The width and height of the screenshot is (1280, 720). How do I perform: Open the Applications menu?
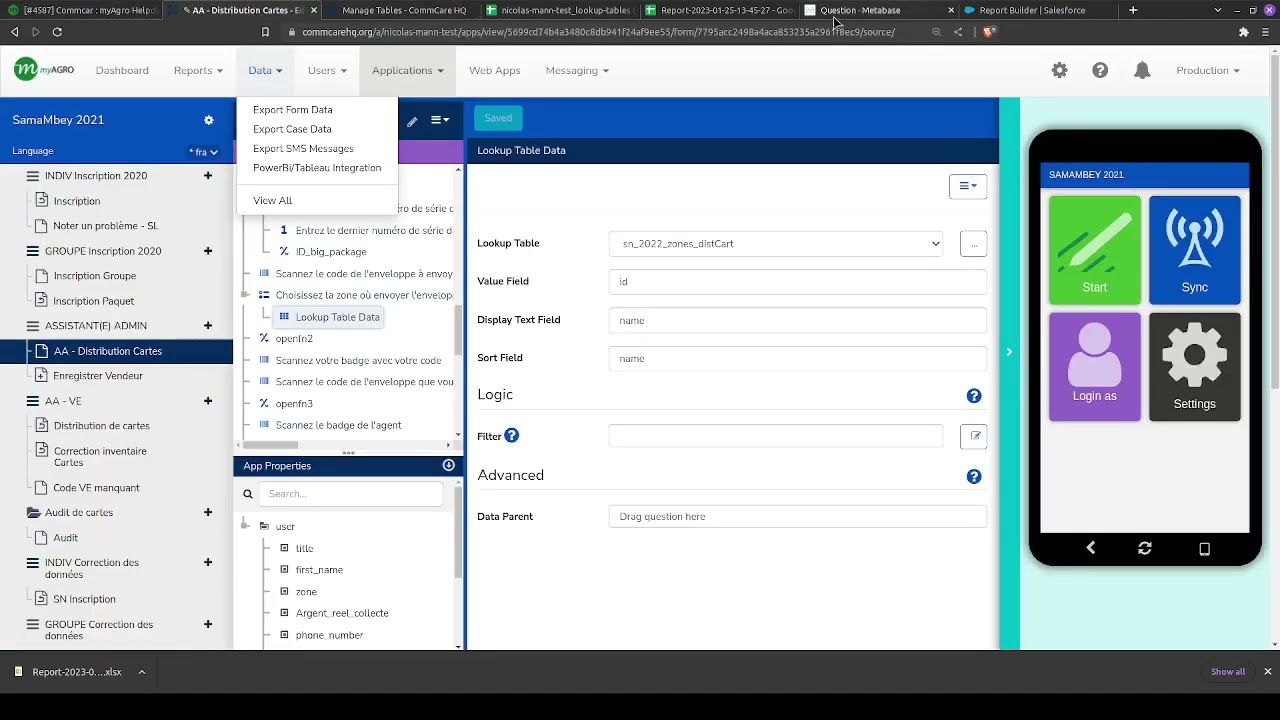408,70
